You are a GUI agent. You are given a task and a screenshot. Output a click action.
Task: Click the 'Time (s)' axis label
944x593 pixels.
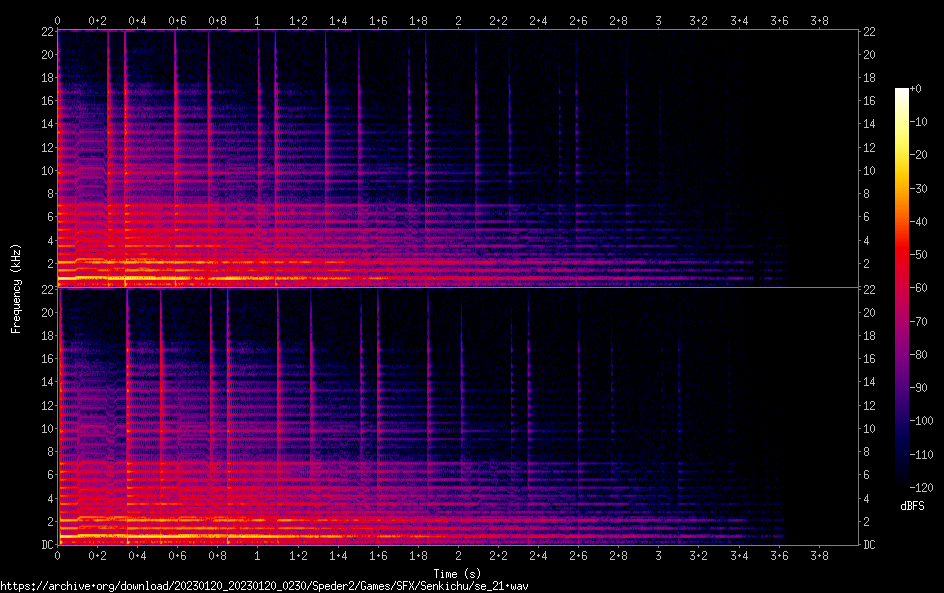[x=458, y=573]
